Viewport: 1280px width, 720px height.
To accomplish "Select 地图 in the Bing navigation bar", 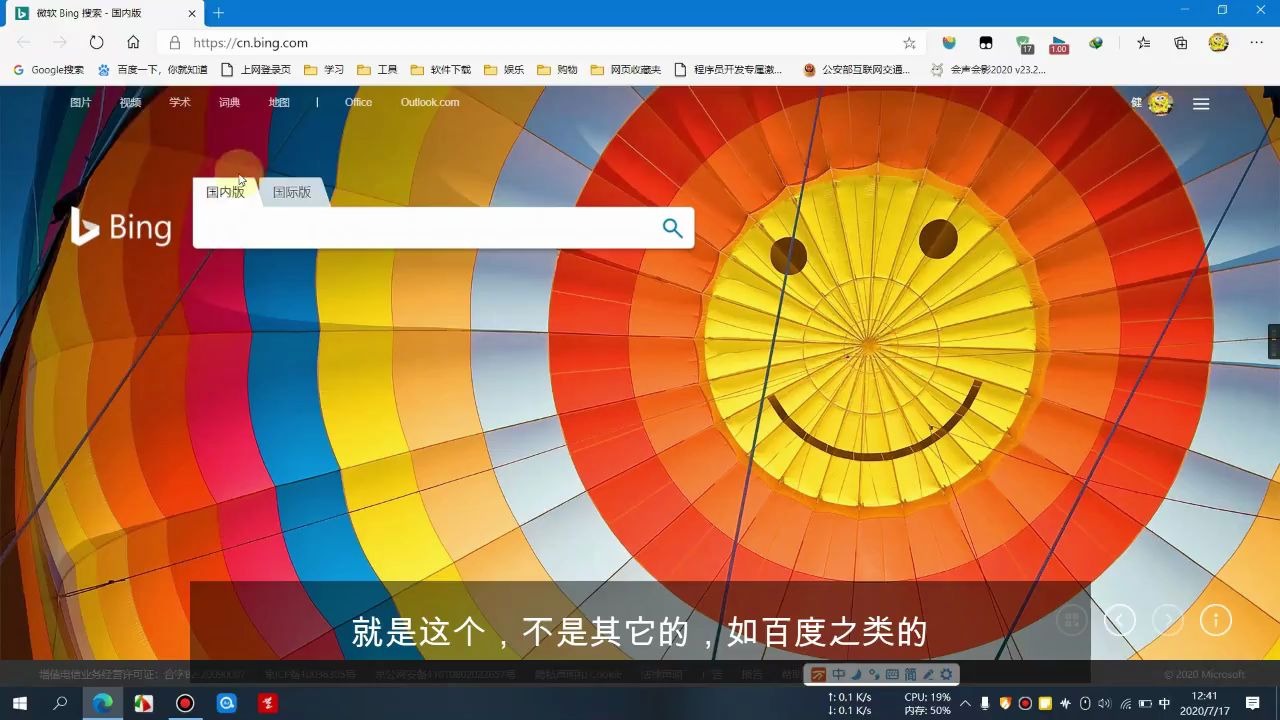I will (278, 101).
